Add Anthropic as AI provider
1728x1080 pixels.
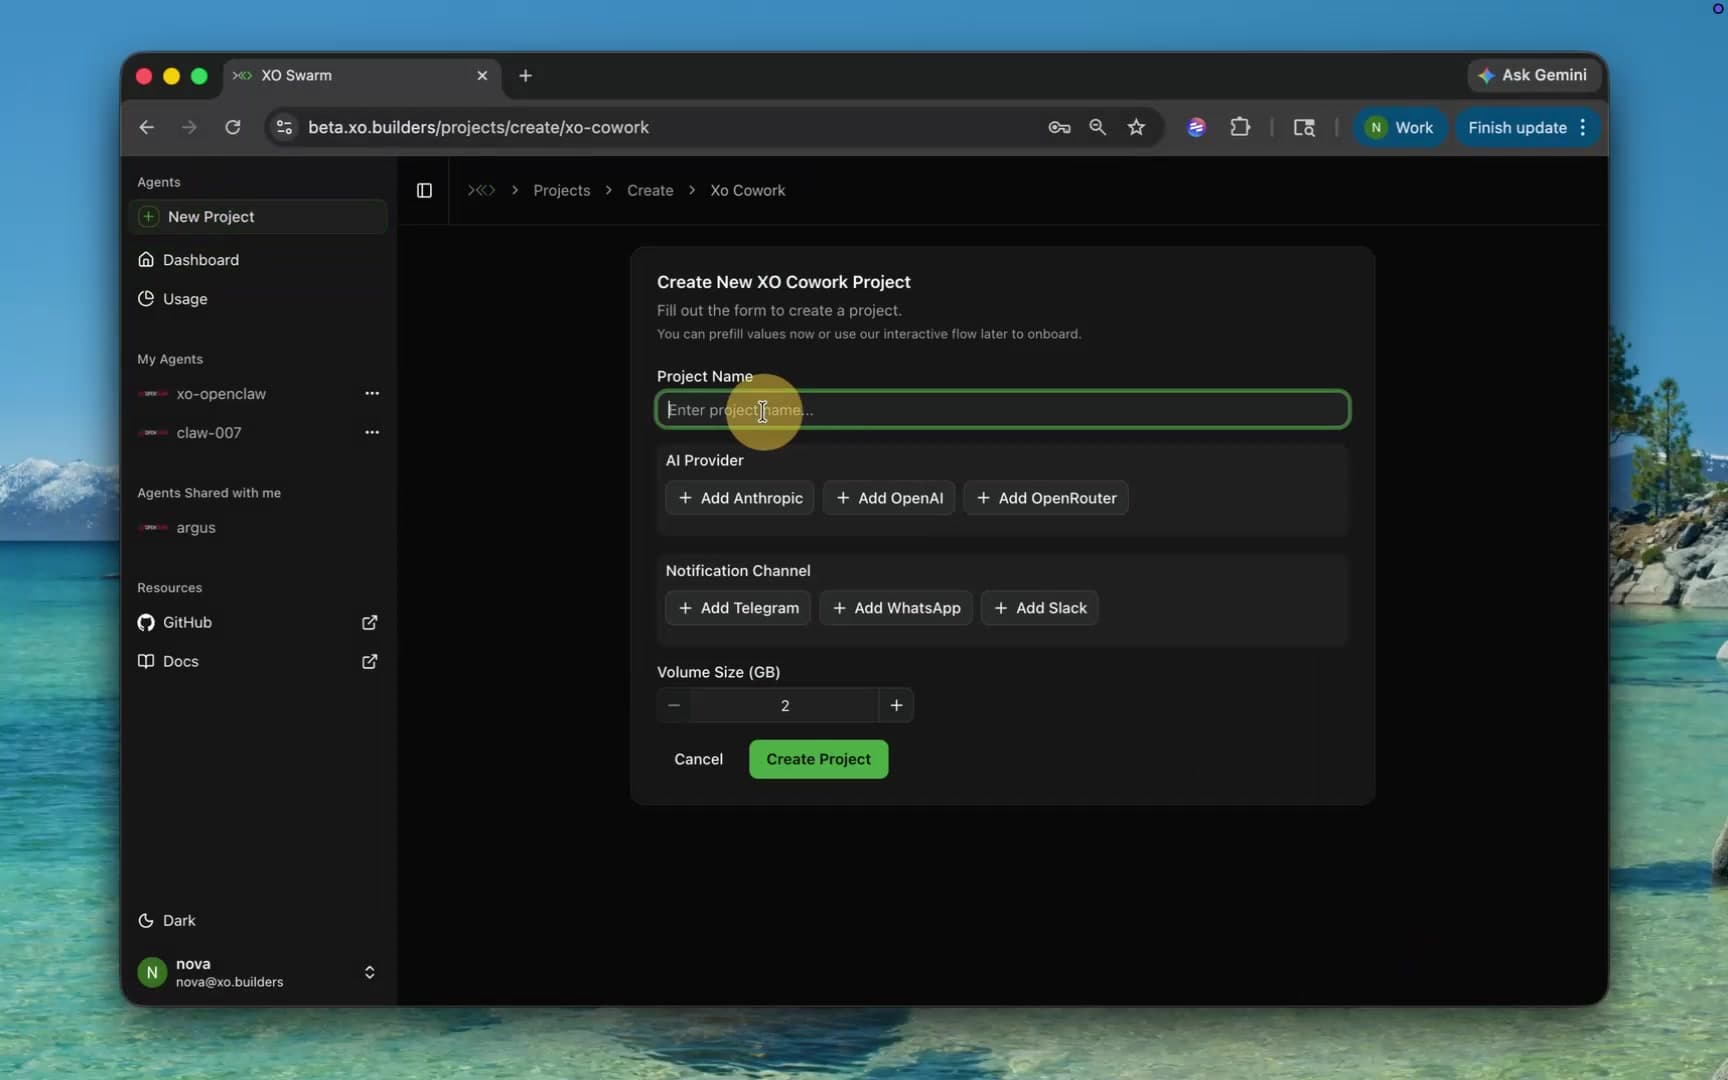coord(740,498)
